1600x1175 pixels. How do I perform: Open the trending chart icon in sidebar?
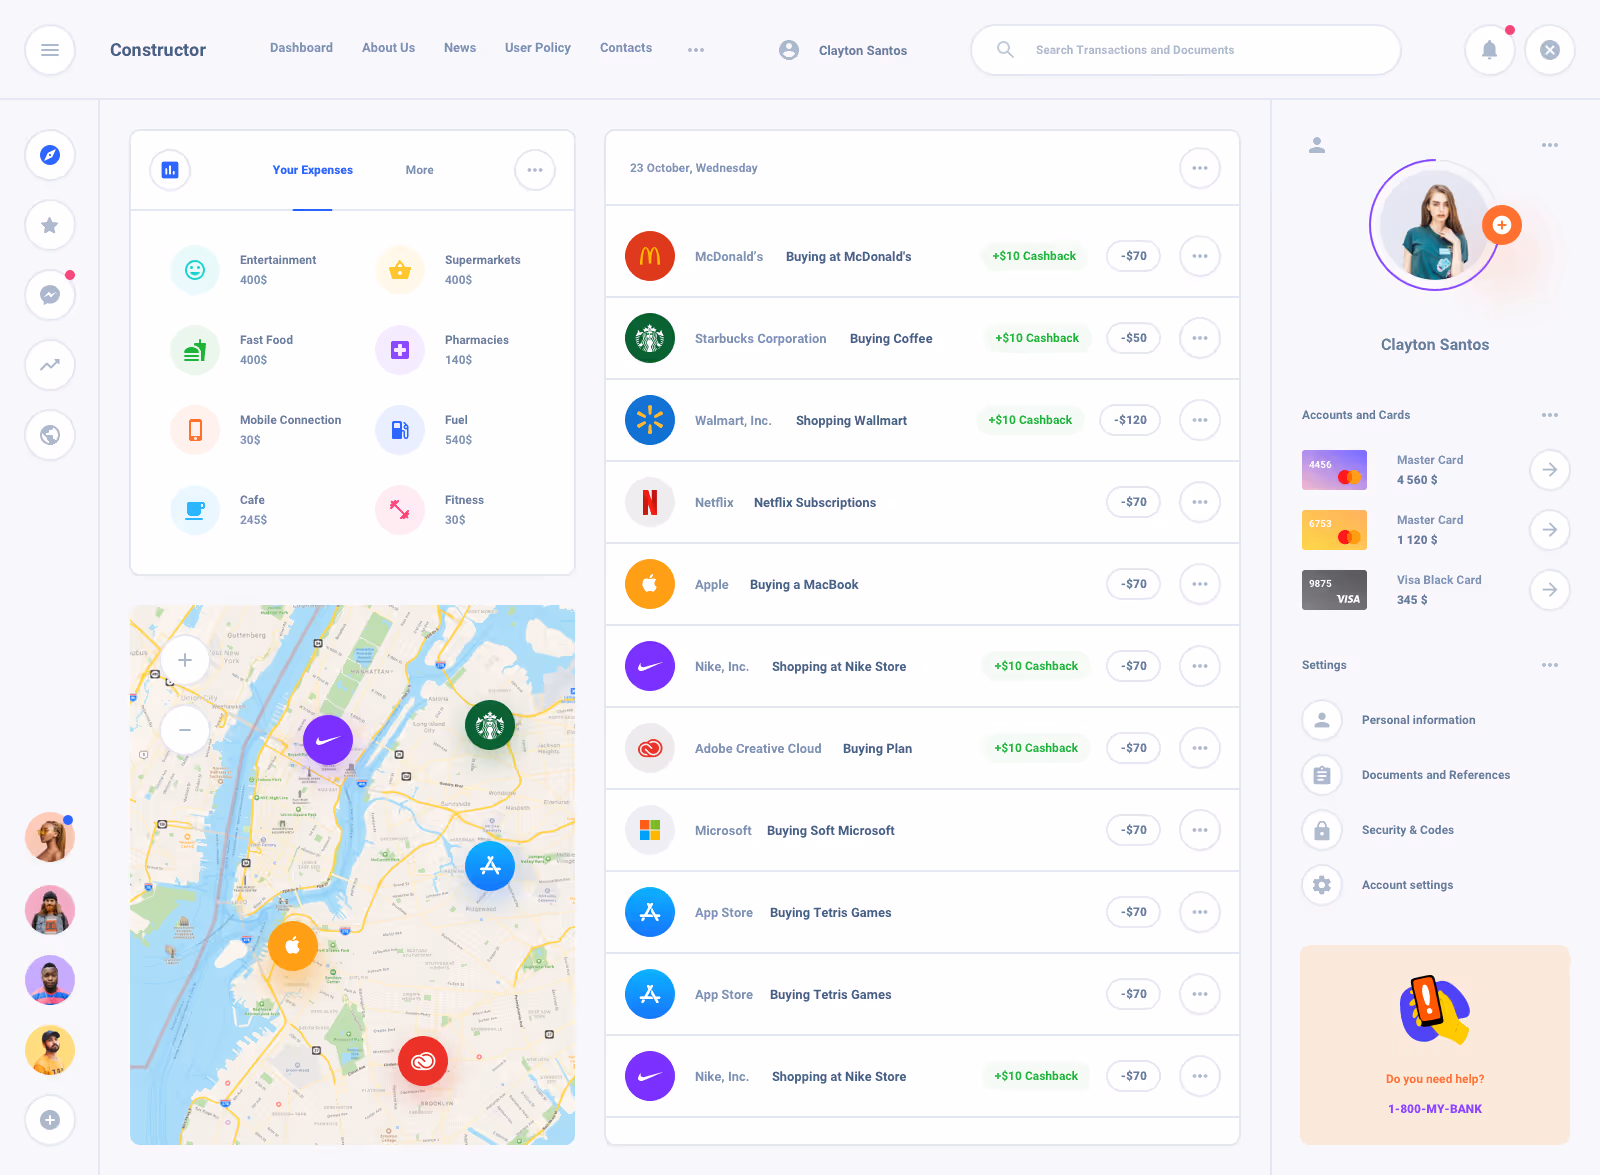[x=50, y=365]
